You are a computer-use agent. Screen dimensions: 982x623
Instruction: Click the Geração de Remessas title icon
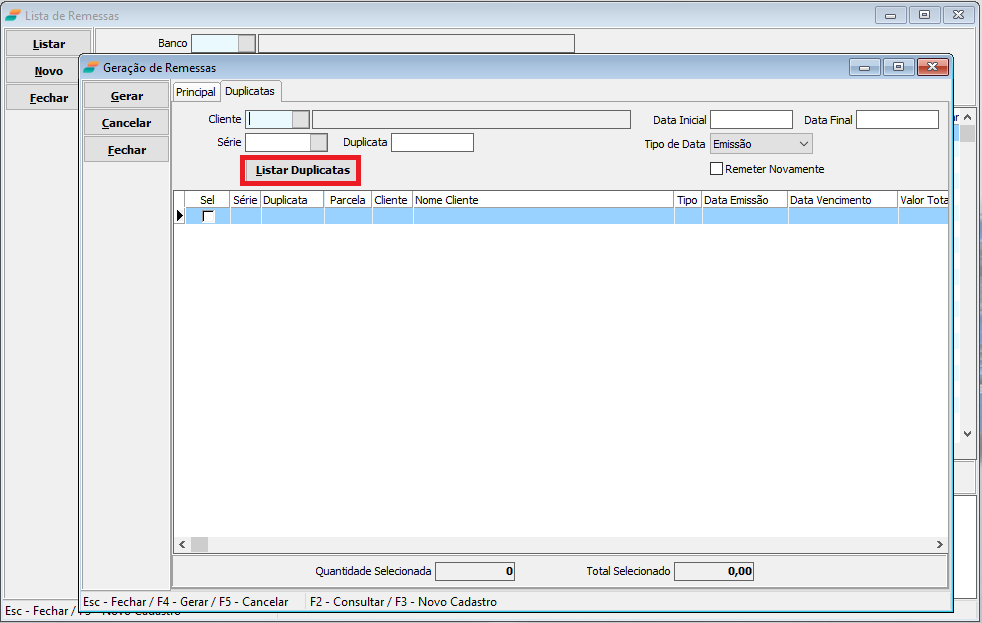[x=91, y=67]
